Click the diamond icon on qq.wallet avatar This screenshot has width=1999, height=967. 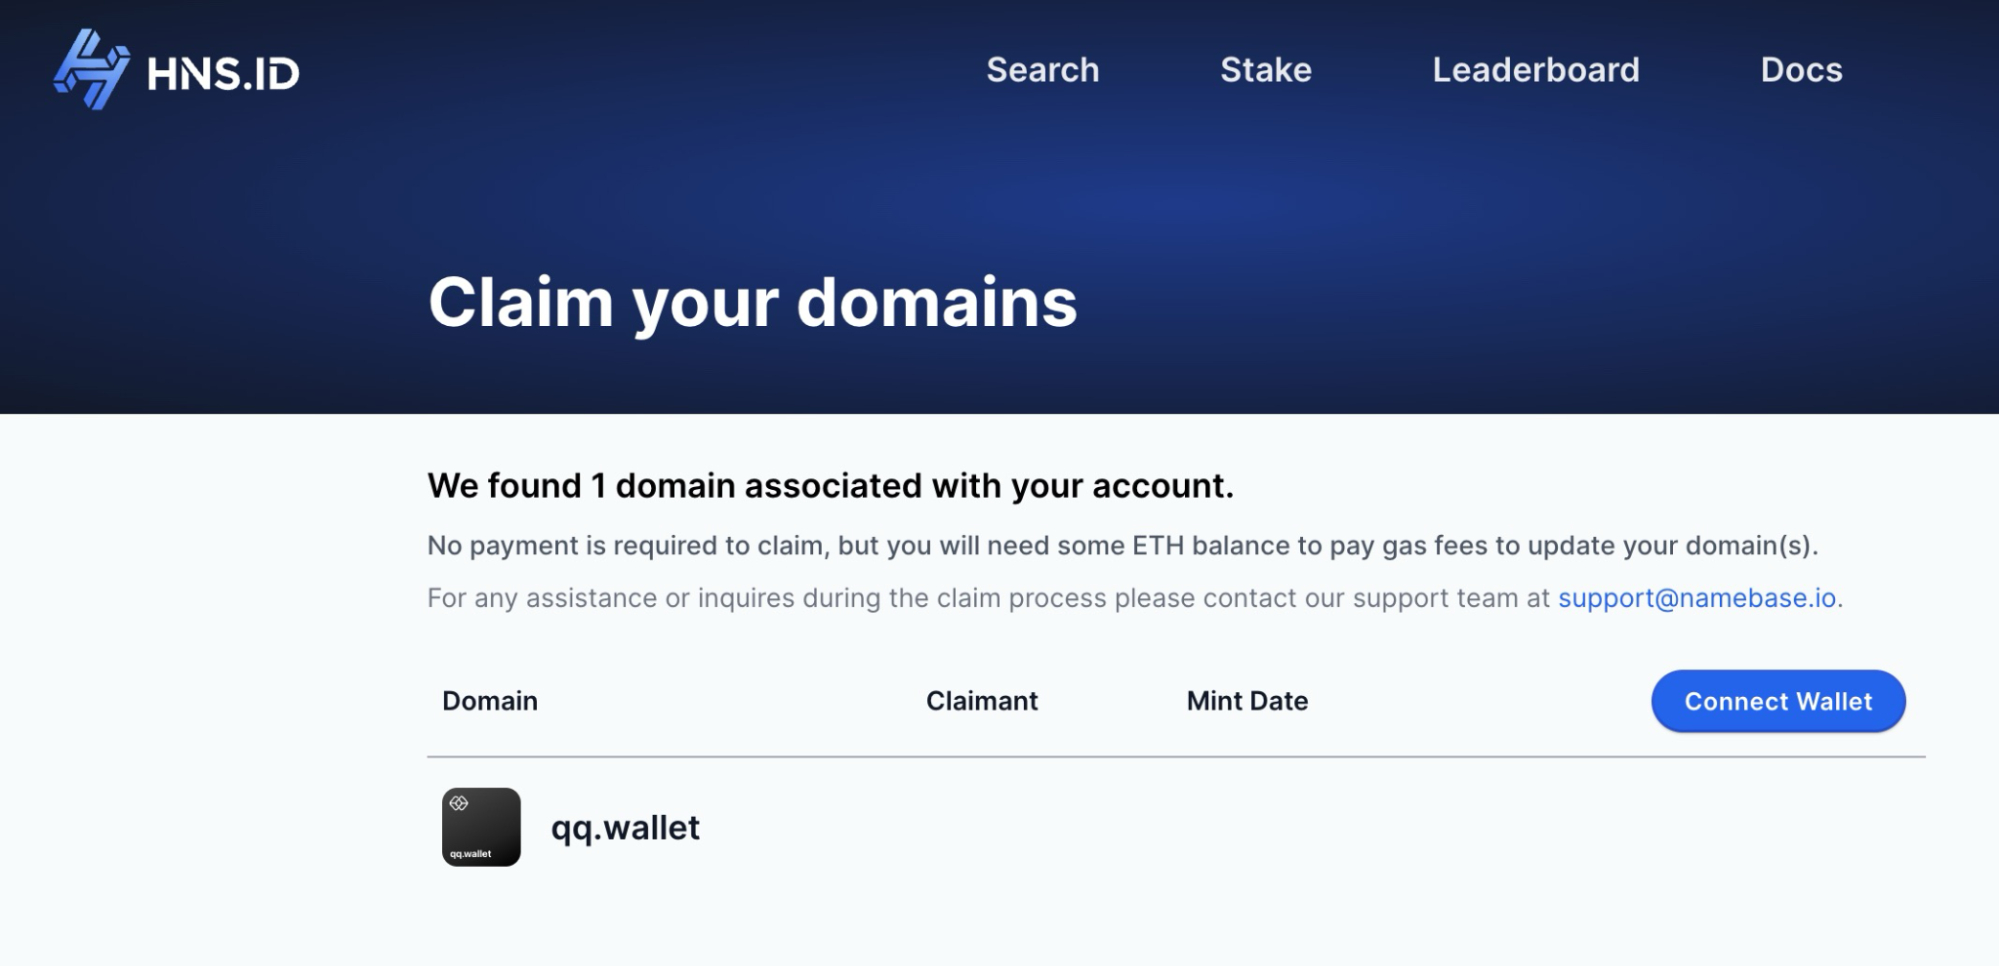click(459, 801)
